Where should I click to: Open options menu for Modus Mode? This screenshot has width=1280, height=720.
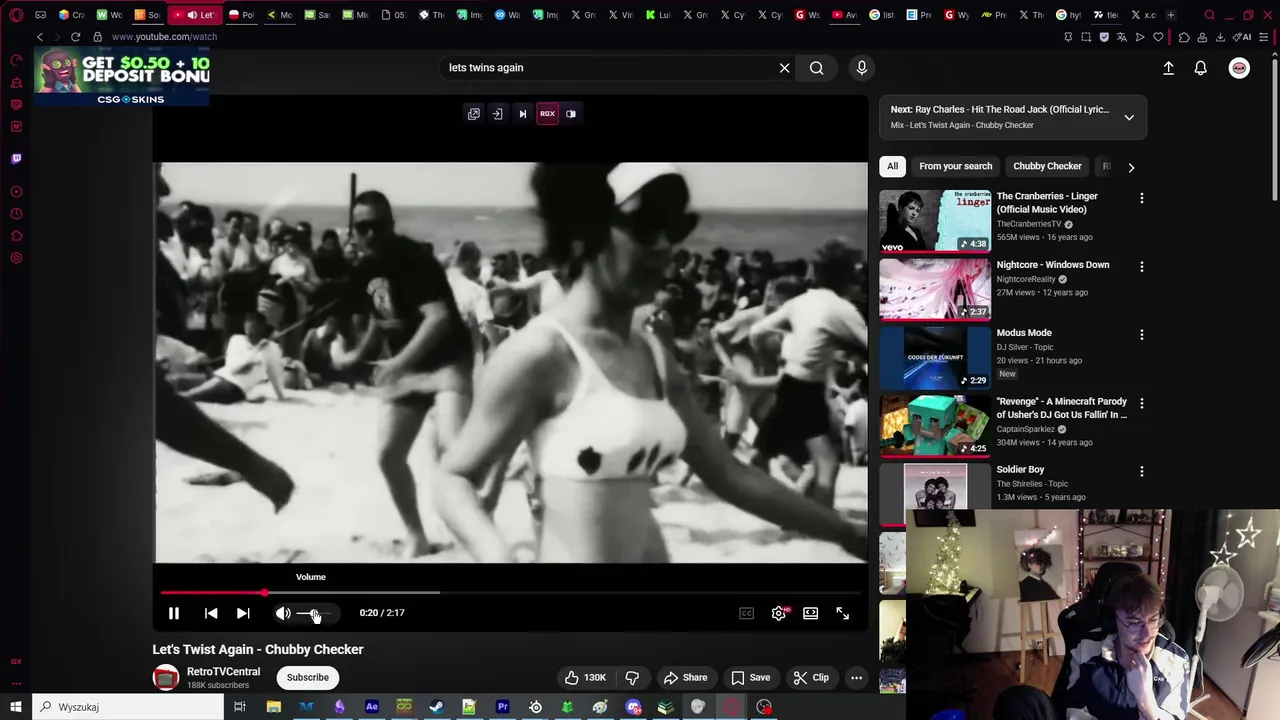point(1142,335)
